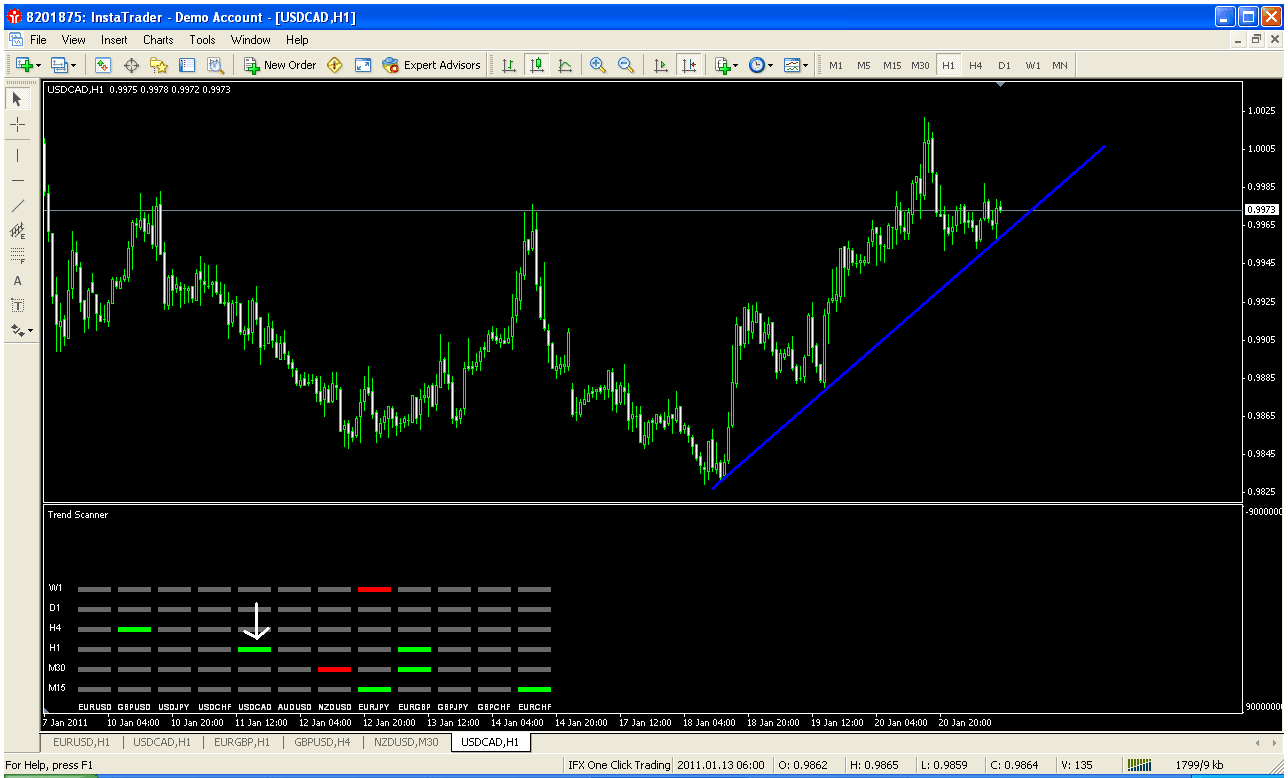Image resolution: width=1288 pixels, height=778 pixels.
Task: Click the Zoom In magnifier icon
Action: tap(598, 65)
